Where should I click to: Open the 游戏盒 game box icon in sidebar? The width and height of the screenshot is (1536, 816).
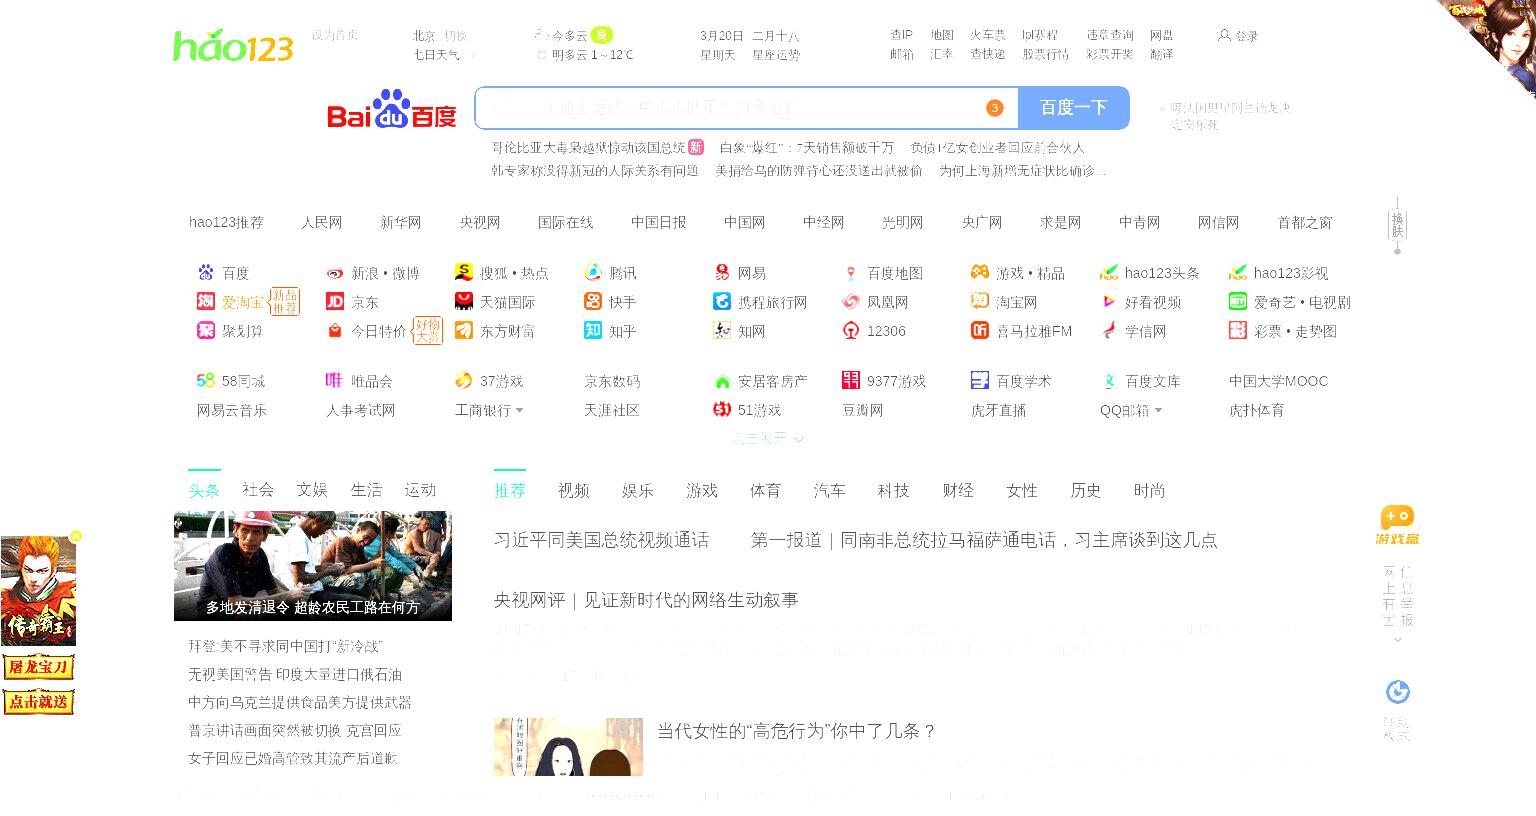[1397, 525]
